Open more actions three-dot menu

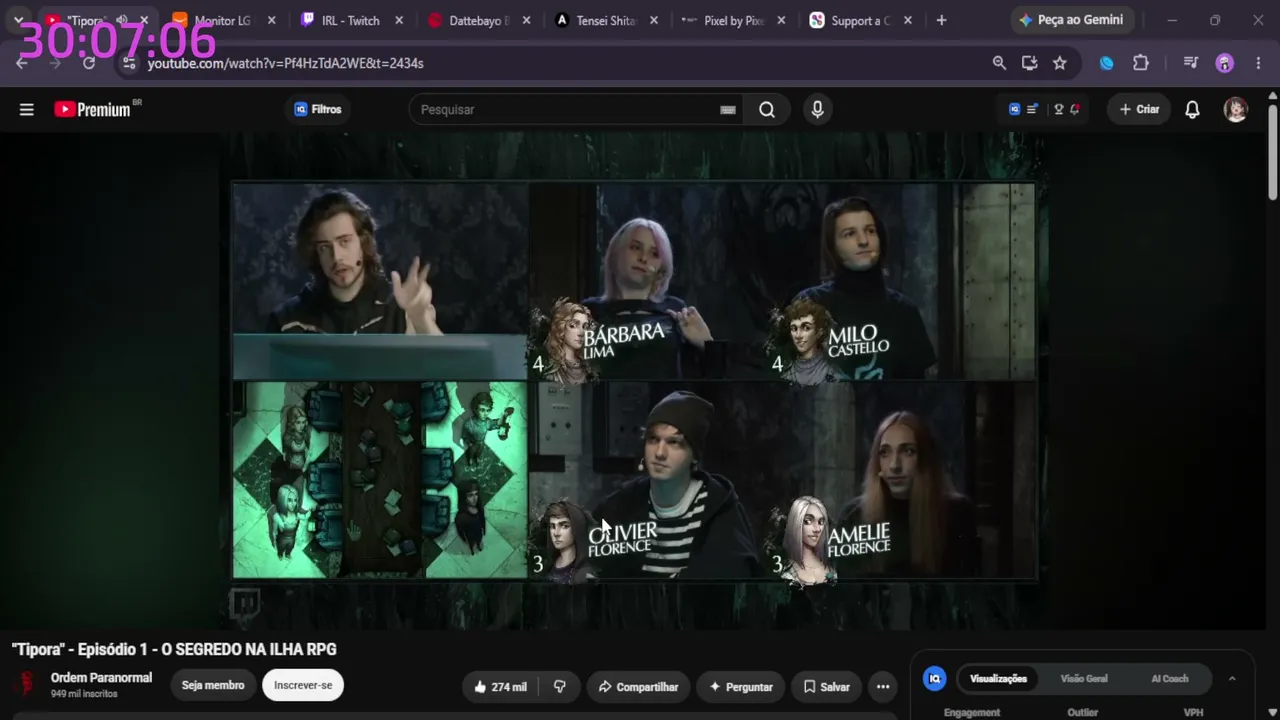[x=883, y=687]
